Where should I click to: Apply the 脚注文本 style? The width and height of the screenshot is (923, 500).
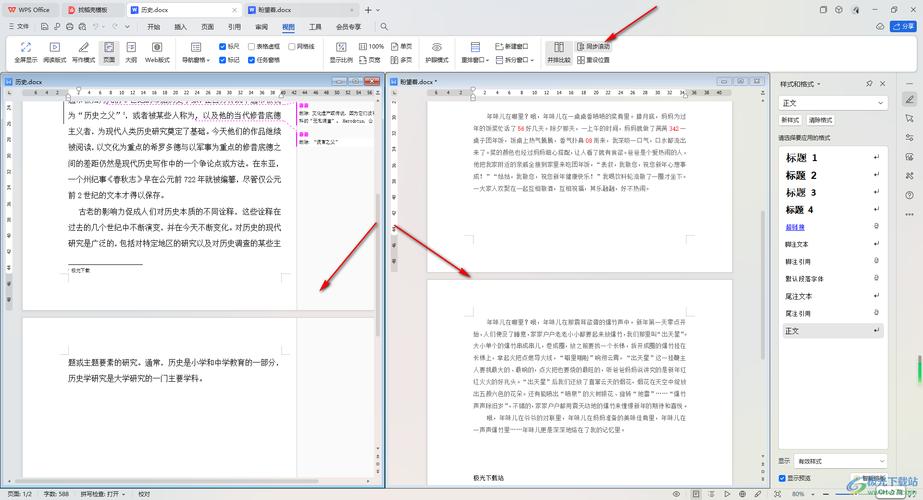pyautogui.click(x=832, y=244)
